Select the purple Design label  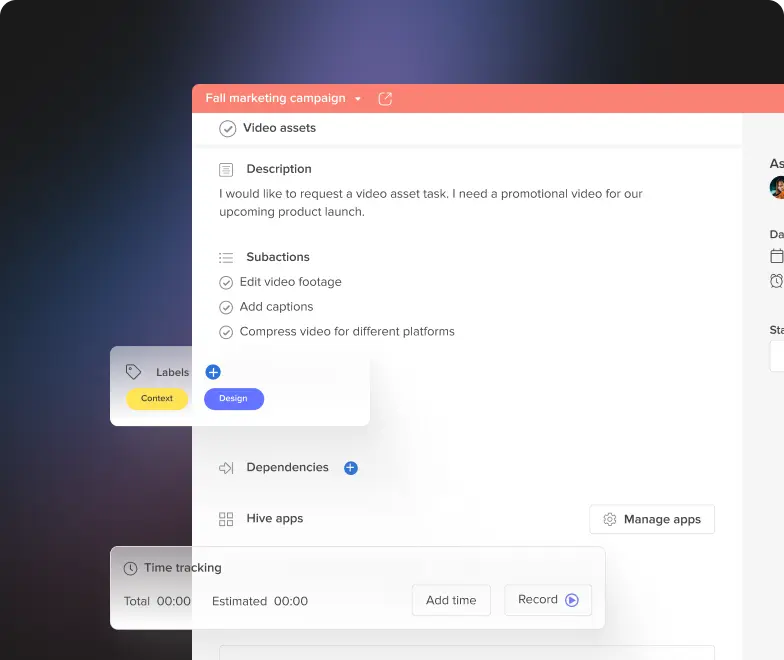(x=234, y=399)
